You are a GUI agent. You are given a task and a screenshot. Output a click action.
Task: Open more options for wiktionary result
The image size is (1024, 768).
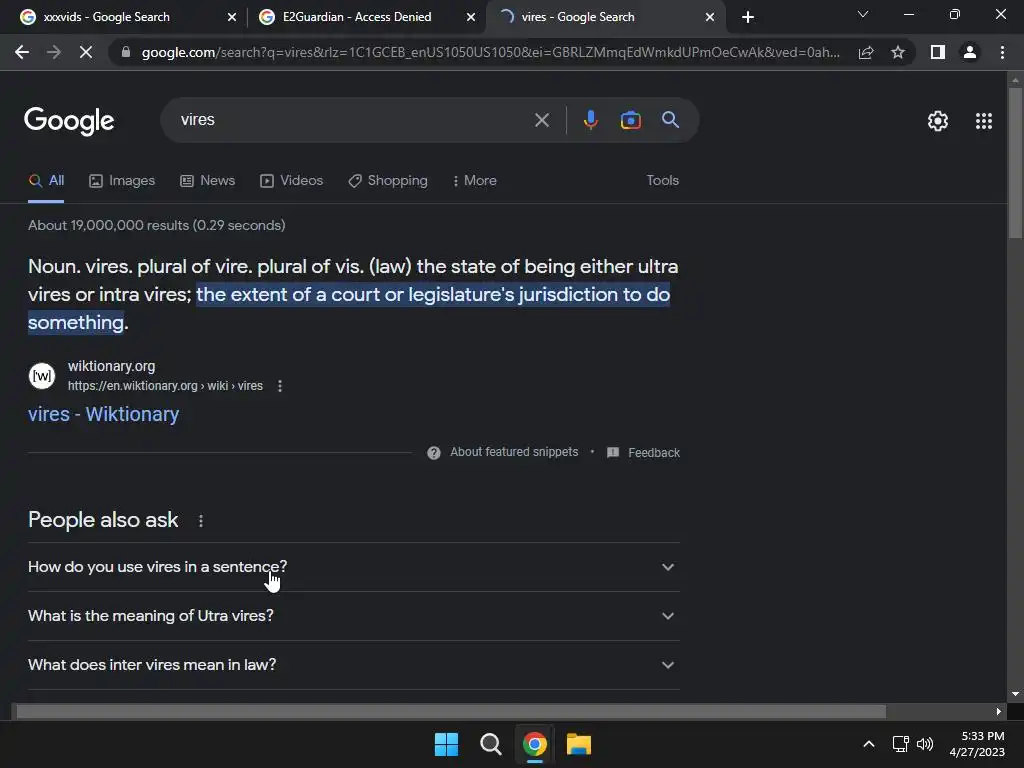[280, 386]
